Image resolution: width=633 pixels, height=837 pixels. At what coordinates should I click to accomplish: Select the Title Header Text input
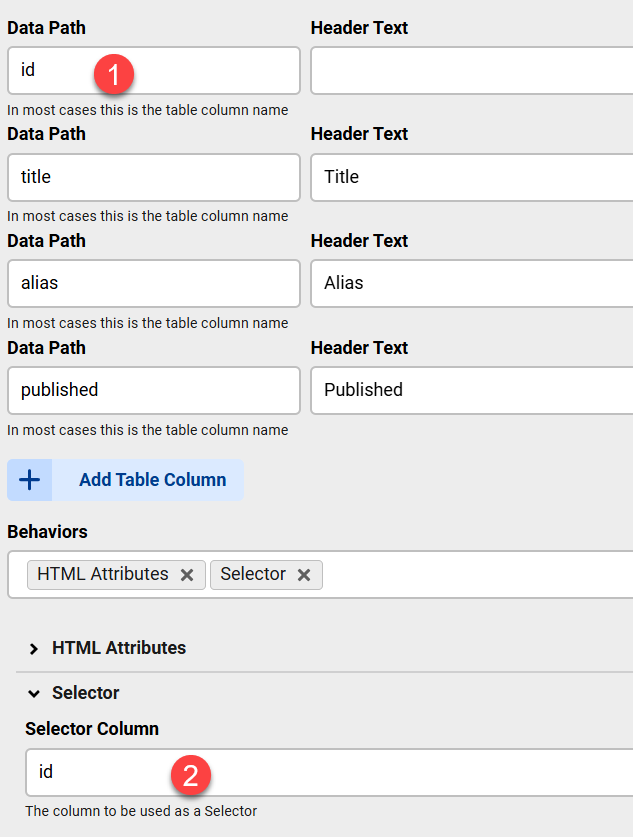(470, 177)
